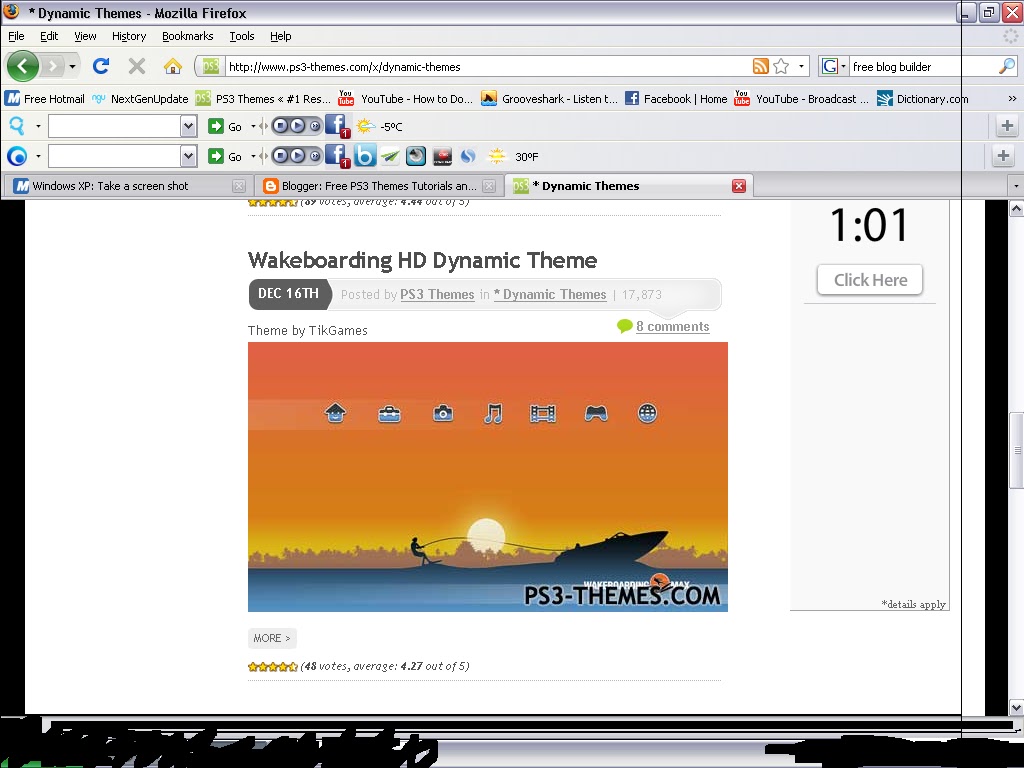Open the back/forward history dropdown arrow
Screen dimensions: 1024x768
72,66
